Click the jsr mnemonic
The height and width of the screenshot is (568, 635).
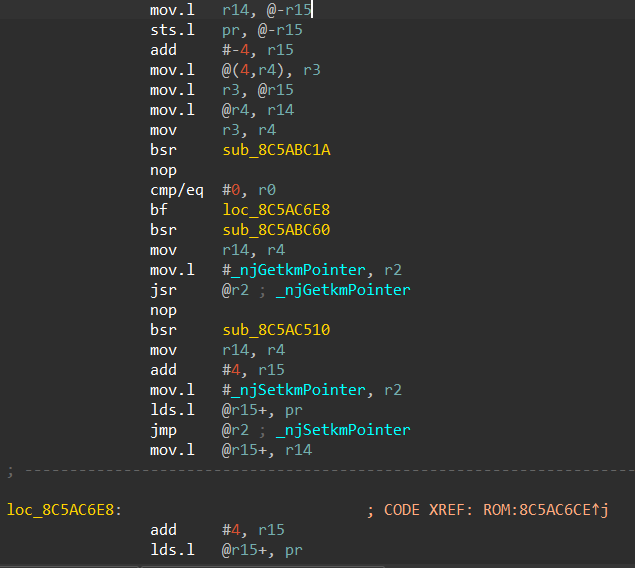pos(163,290)
